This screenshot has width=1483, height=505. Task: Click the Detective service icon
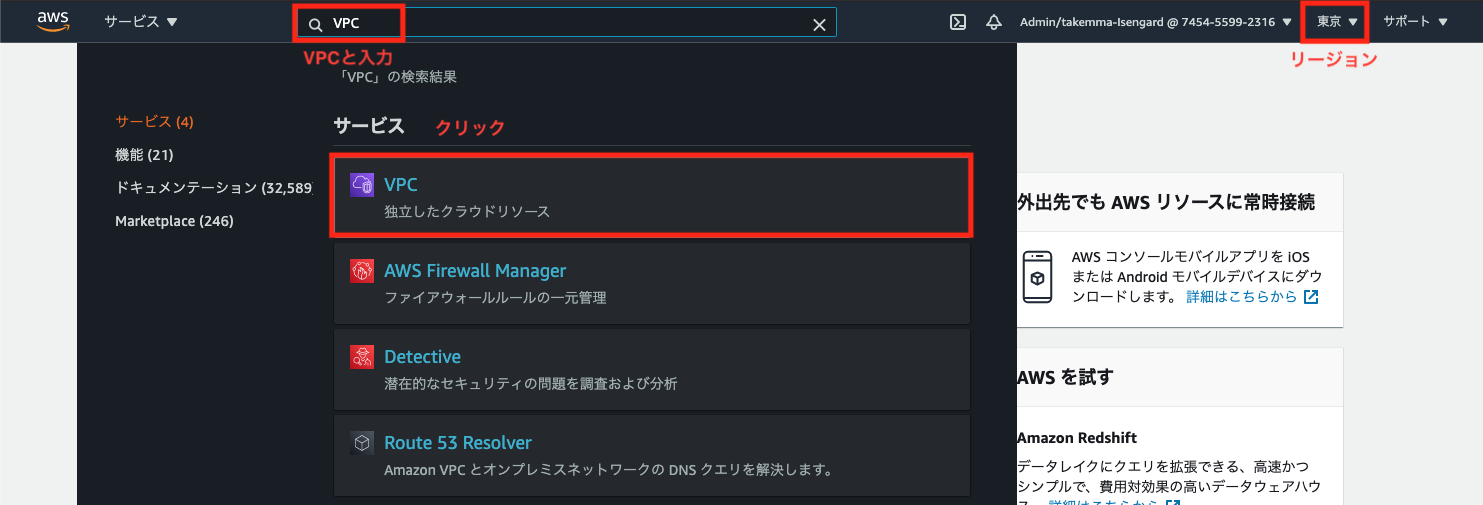click(362, 357)
